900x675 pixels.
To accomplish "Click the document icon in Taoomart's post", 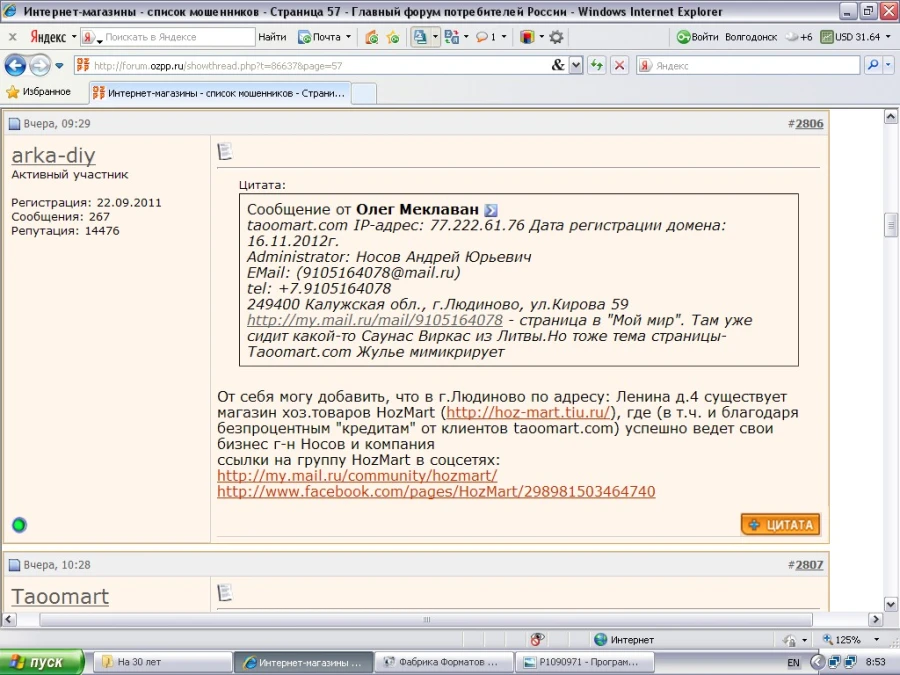I will click(225, 592).
